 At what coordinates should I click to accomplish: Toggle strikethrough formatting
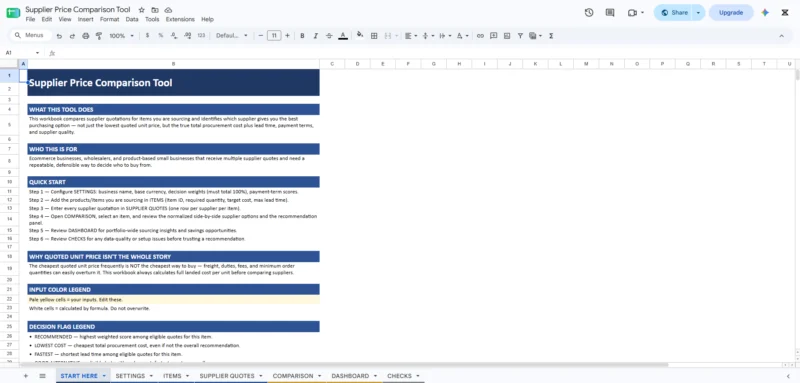[329, 36]
